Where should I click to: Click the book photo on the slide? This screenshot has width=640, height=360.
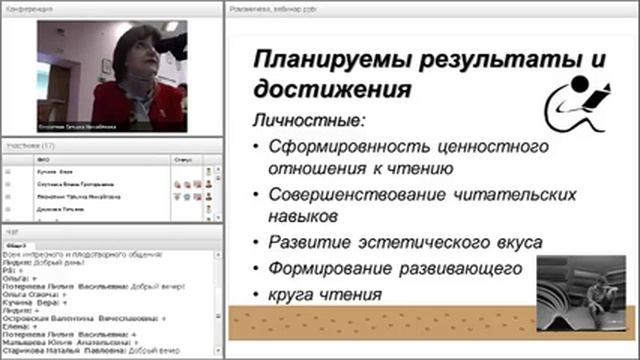(581, 293)
